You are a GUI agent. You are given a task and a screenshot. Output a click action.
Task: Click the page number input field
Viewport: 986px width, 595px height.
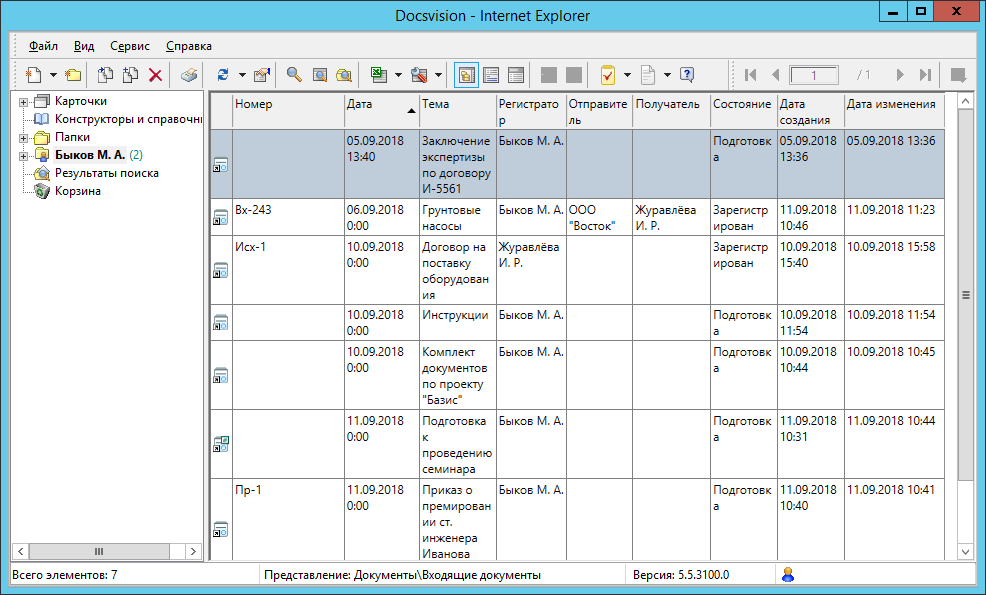(814, 75)
